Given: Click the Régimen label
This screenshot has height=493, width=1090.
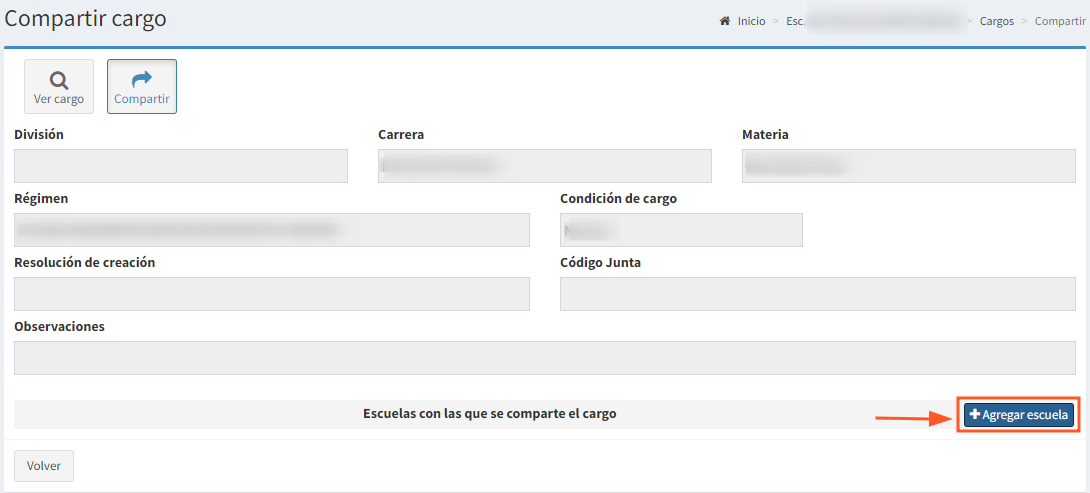Looking at the screenshot, I should tap(41, 199).
